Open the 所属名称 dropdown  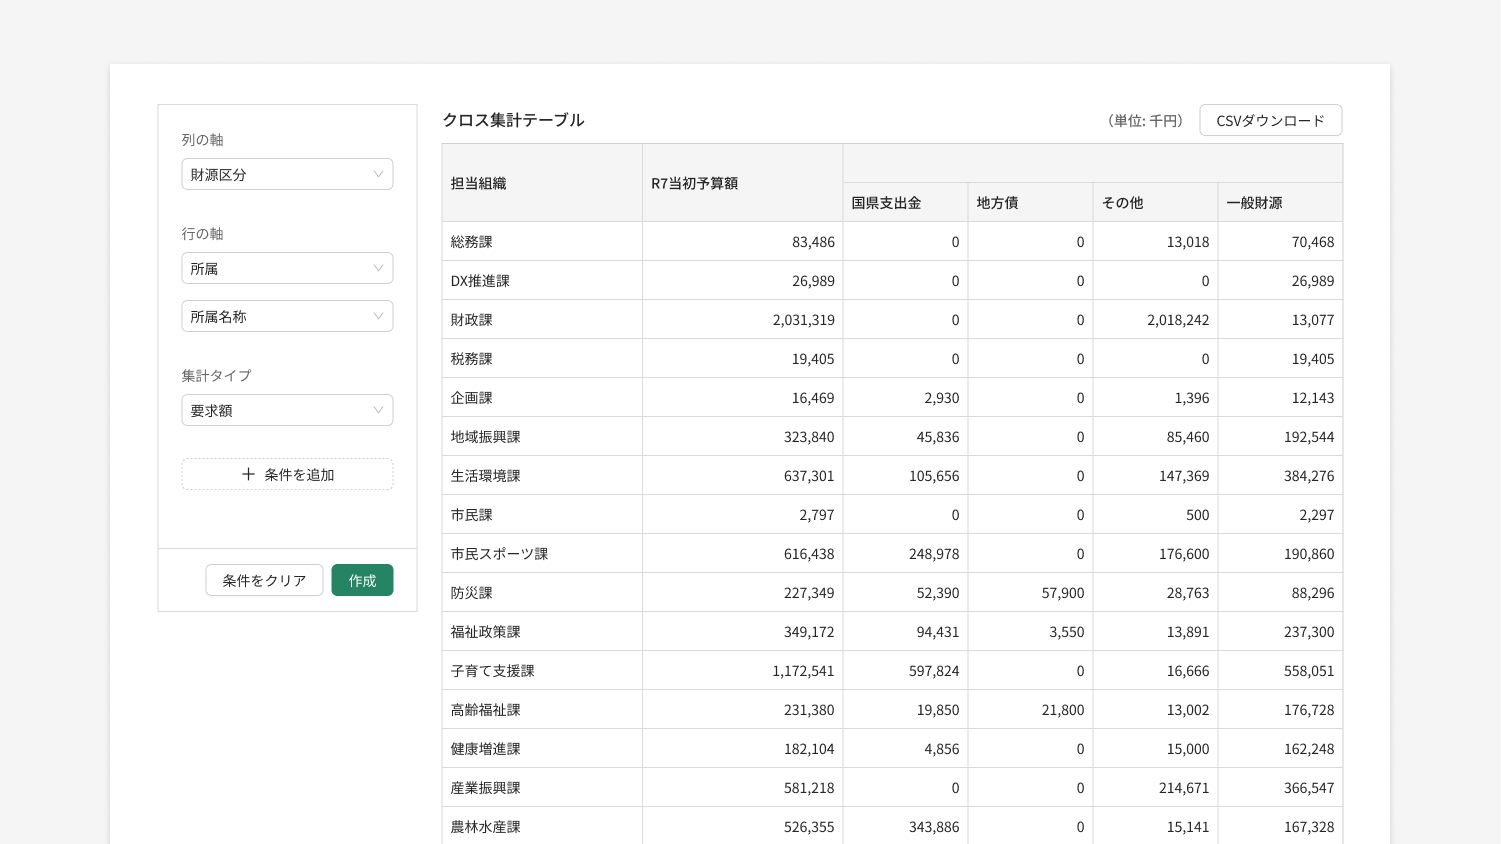(286, 316)
